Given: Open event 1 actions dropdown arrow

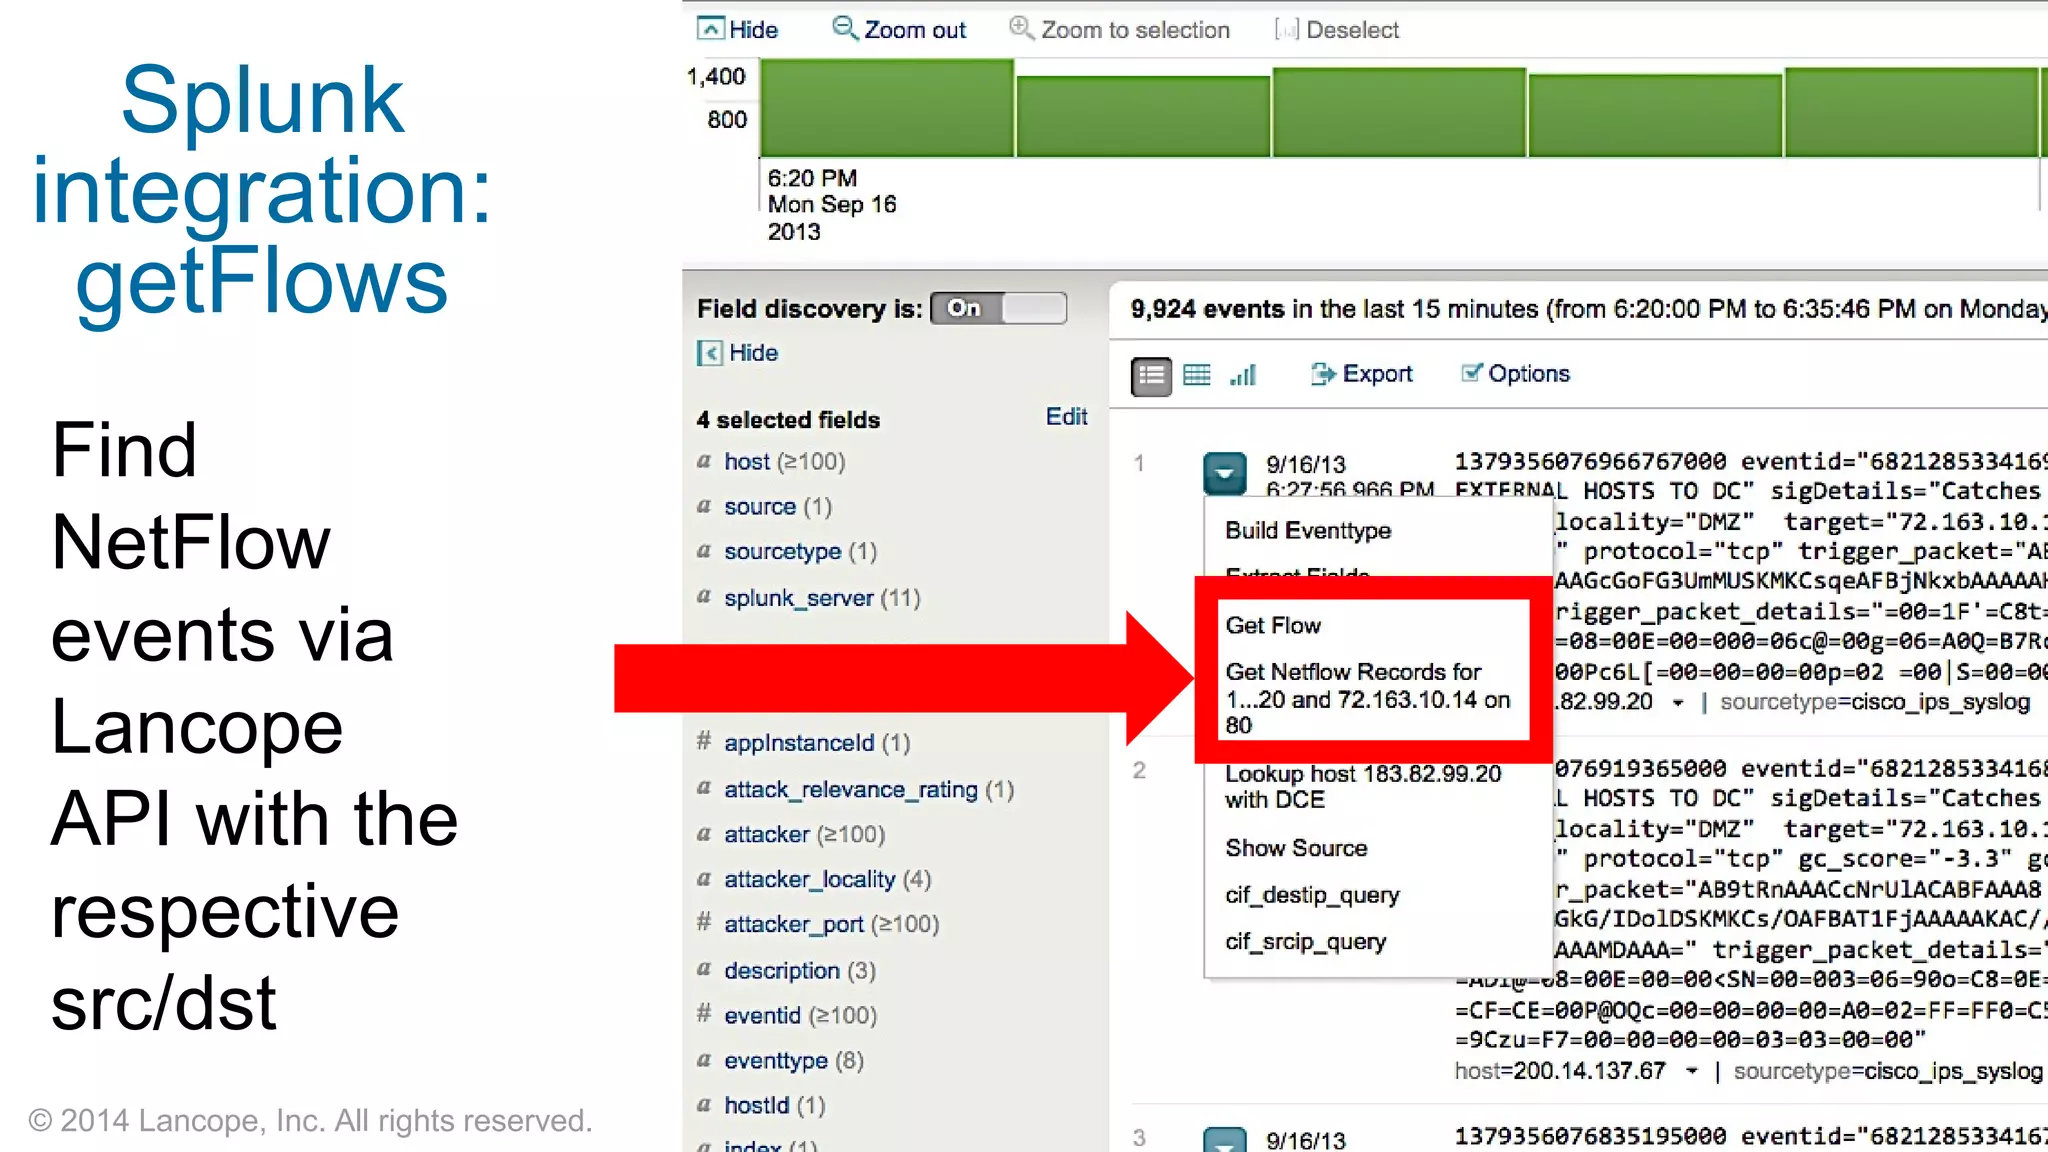Looking at the screenshot, I should (x=1224, y=472).
